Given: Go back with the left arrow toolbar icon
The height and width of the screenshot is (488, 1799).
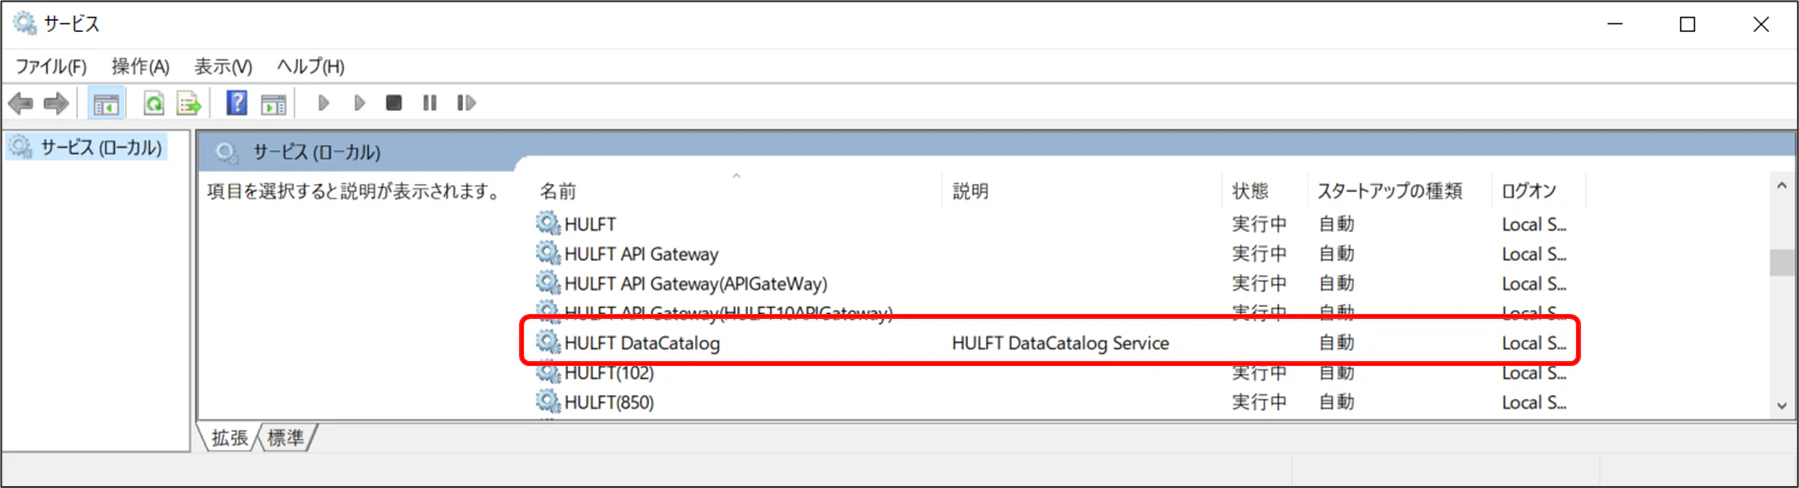Looking at the screenshot, I should tap(20, 103).
